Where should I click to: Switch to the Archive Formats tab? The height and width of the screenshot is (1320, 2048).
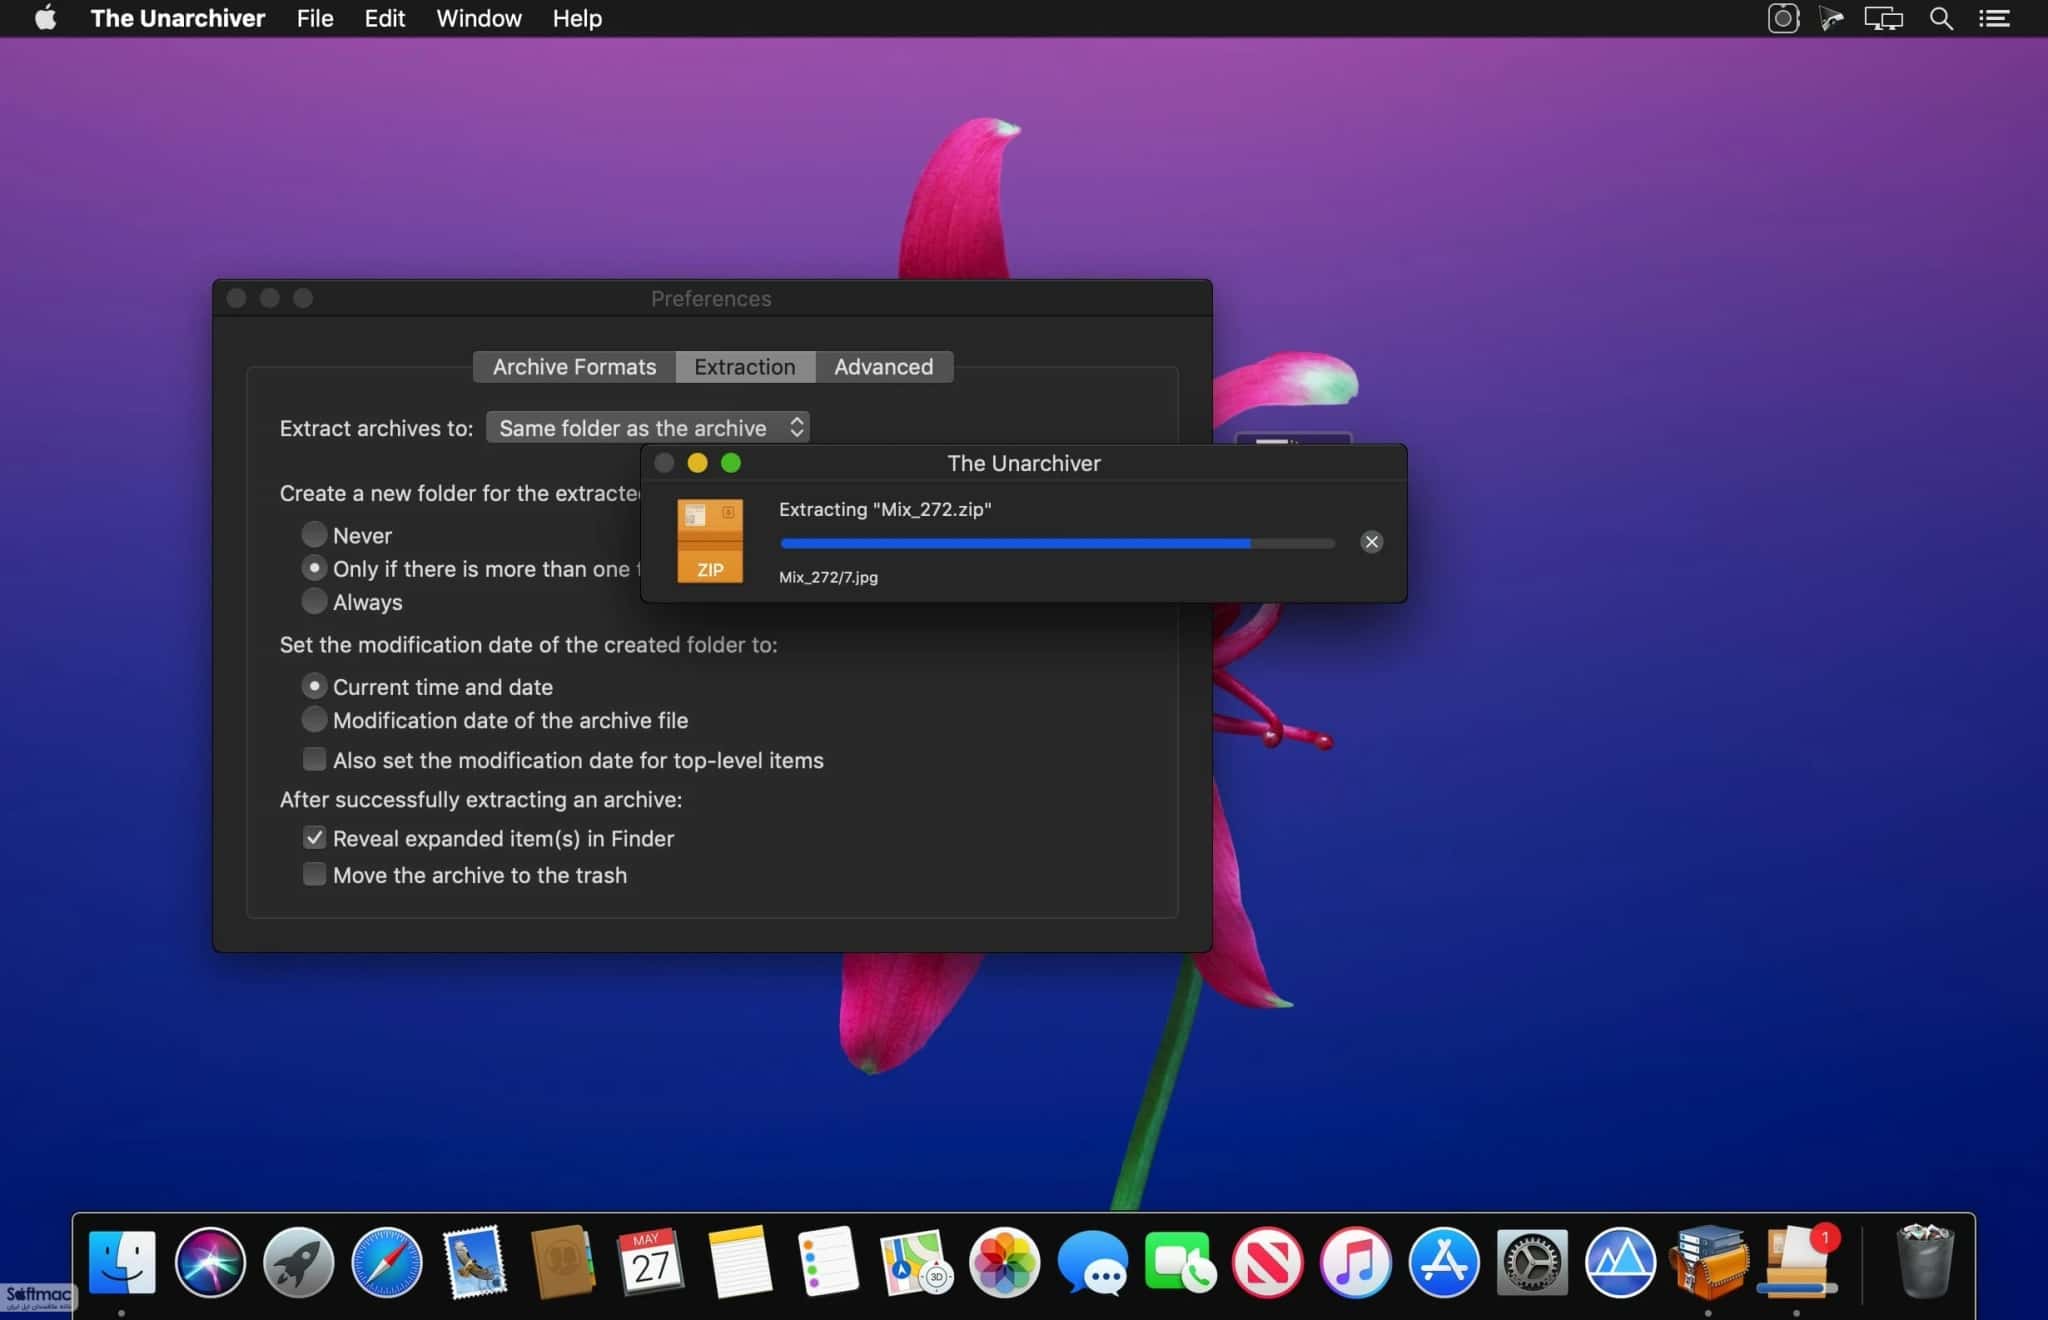(574, 367)
